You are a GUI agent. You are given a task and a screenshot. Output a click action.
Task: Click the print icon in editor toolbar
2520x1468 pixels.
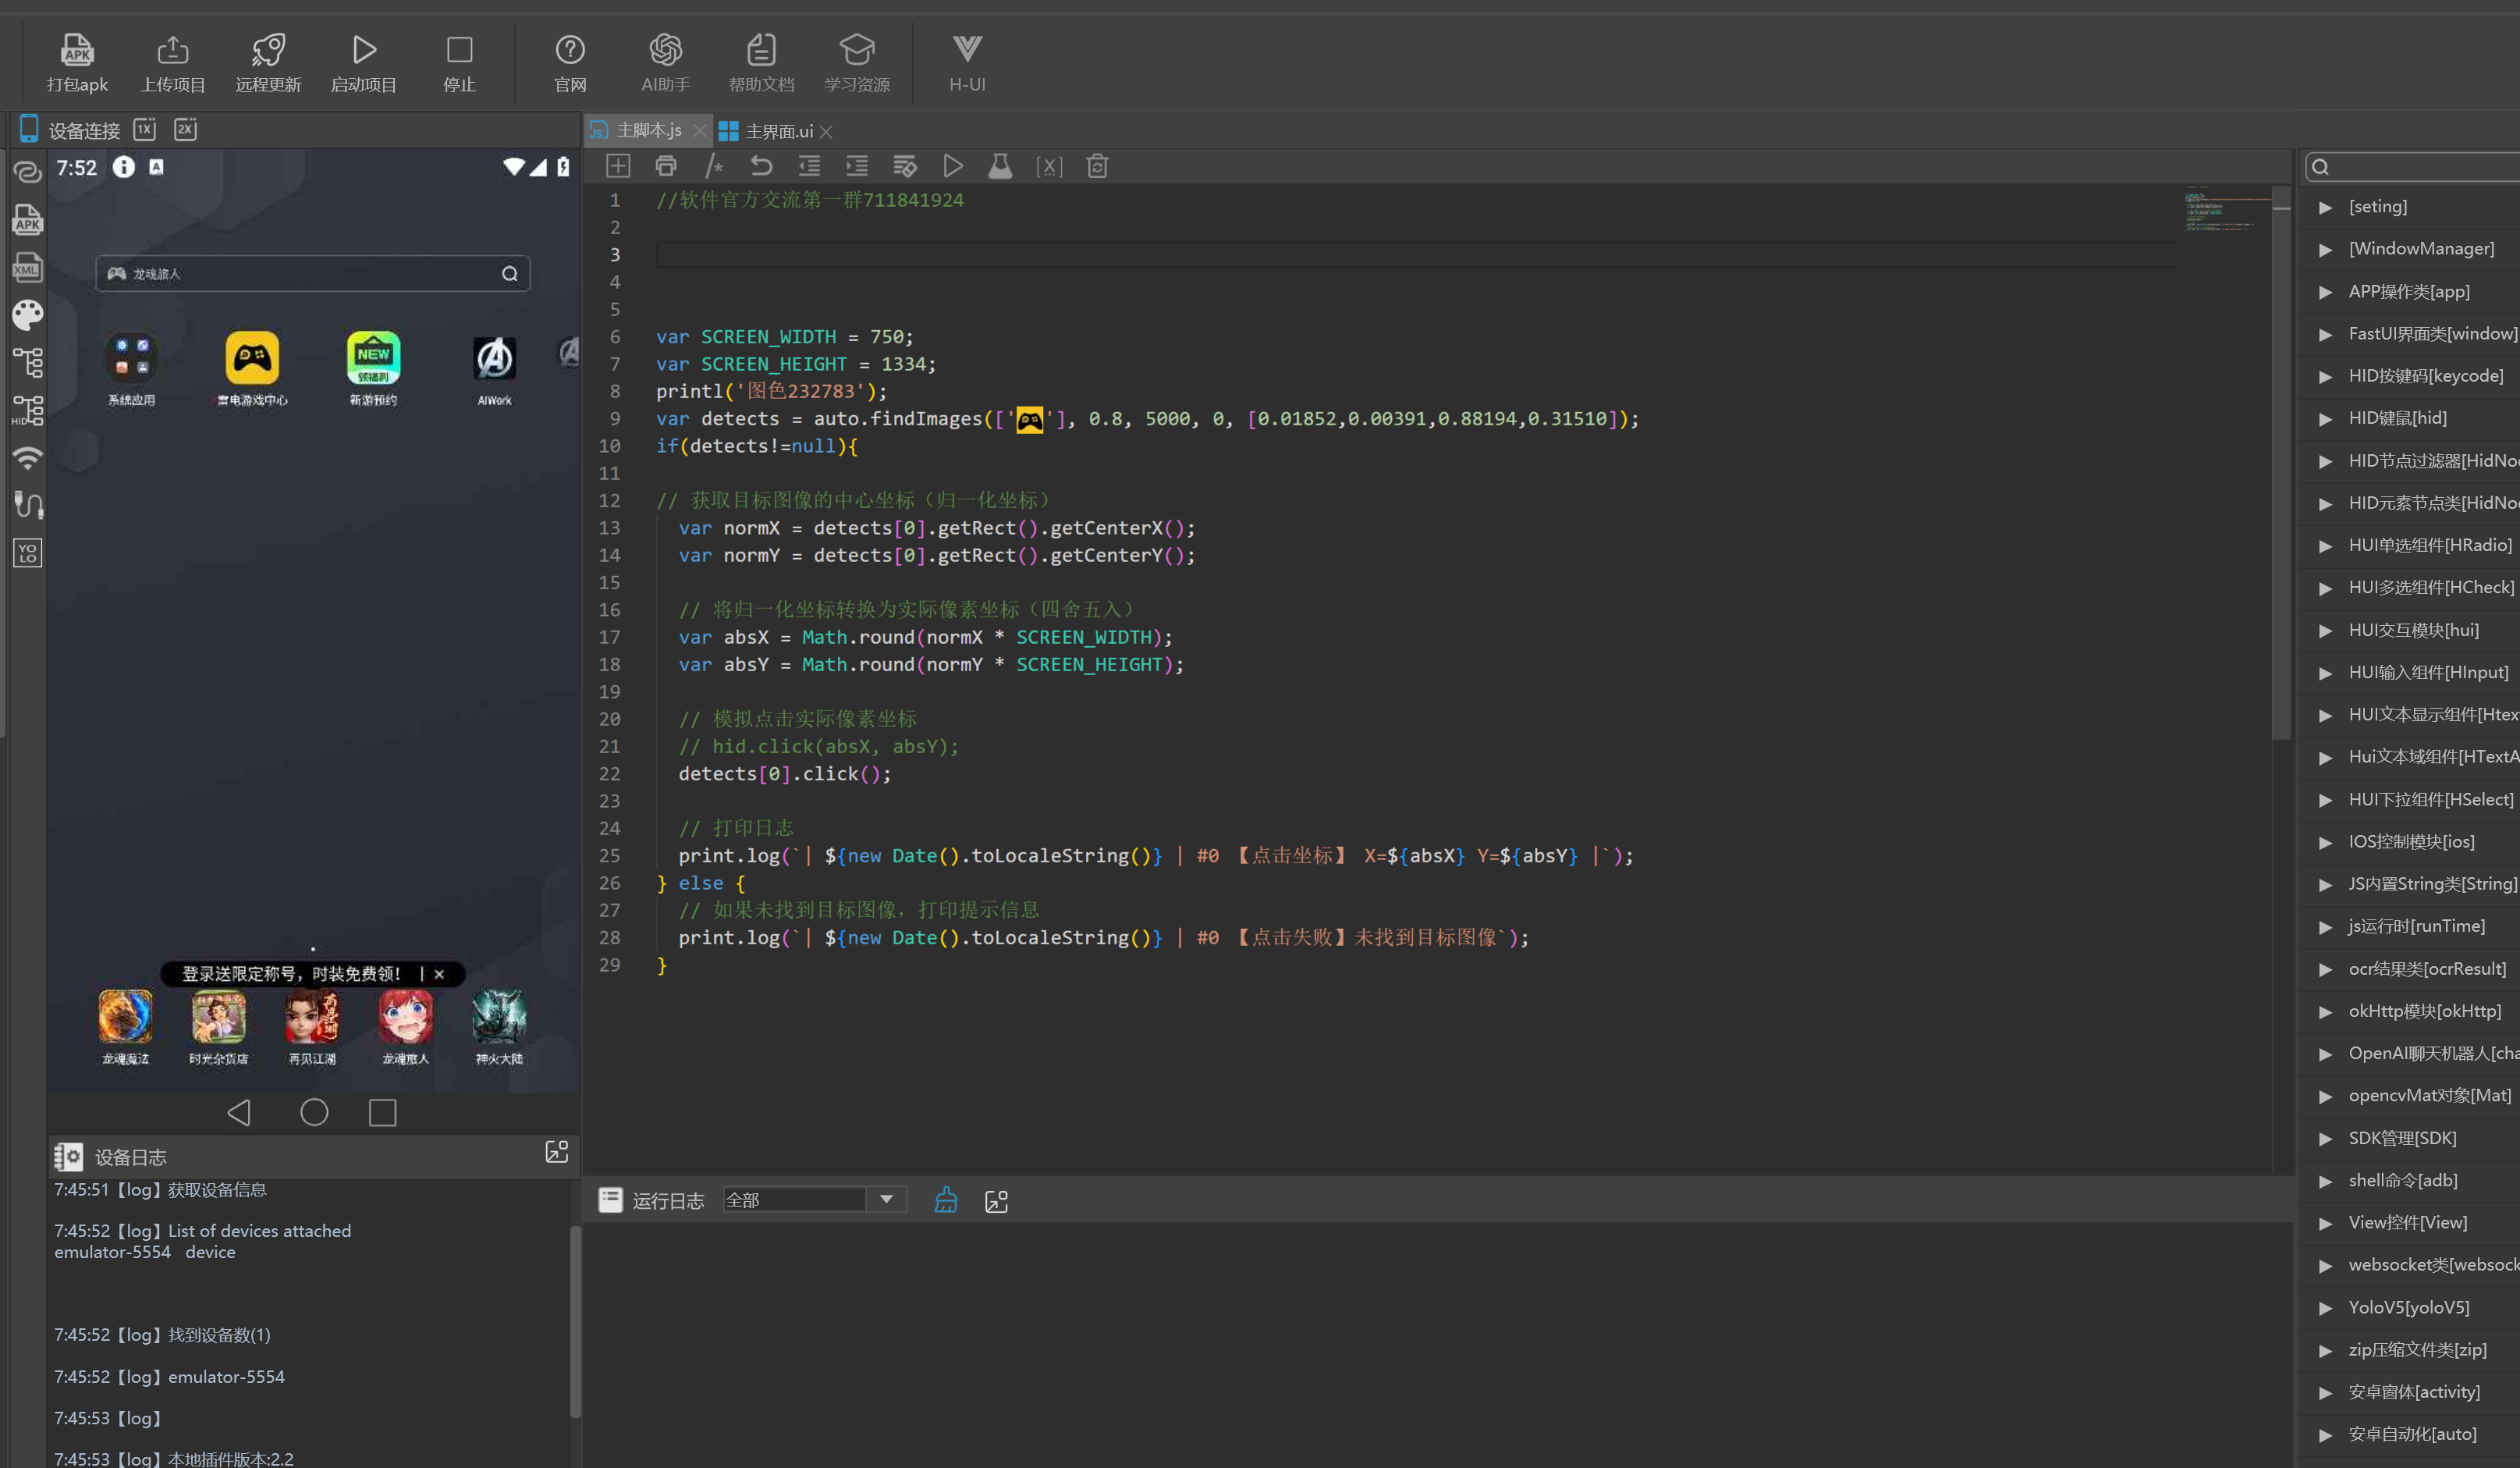pyautogui.click(x=666, y=166)
